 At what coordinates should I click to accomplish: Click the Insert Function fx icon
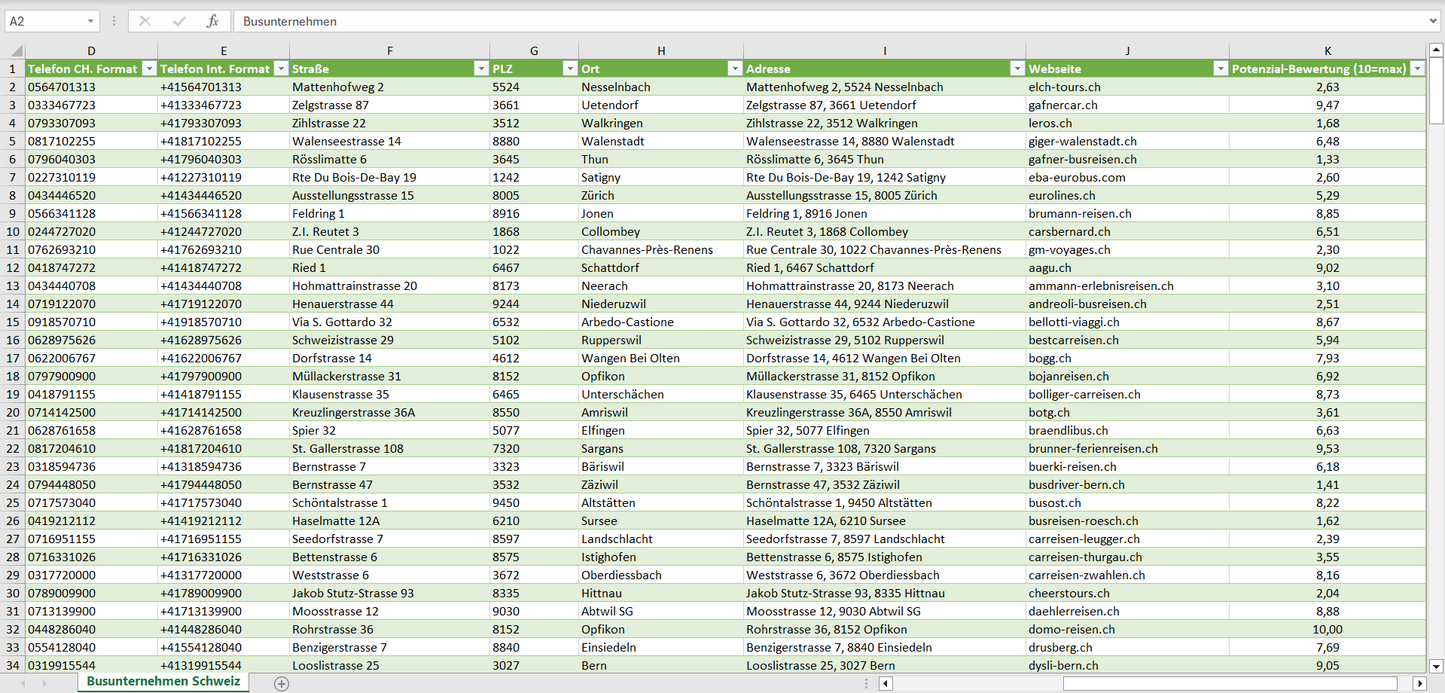212,21
